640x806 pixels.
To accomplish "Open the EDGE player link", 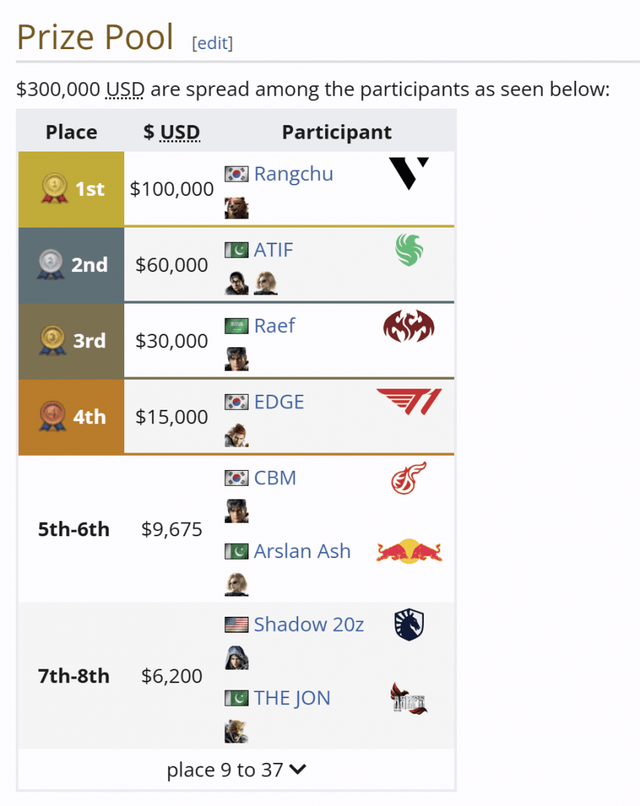I will (x=279, y=402).
